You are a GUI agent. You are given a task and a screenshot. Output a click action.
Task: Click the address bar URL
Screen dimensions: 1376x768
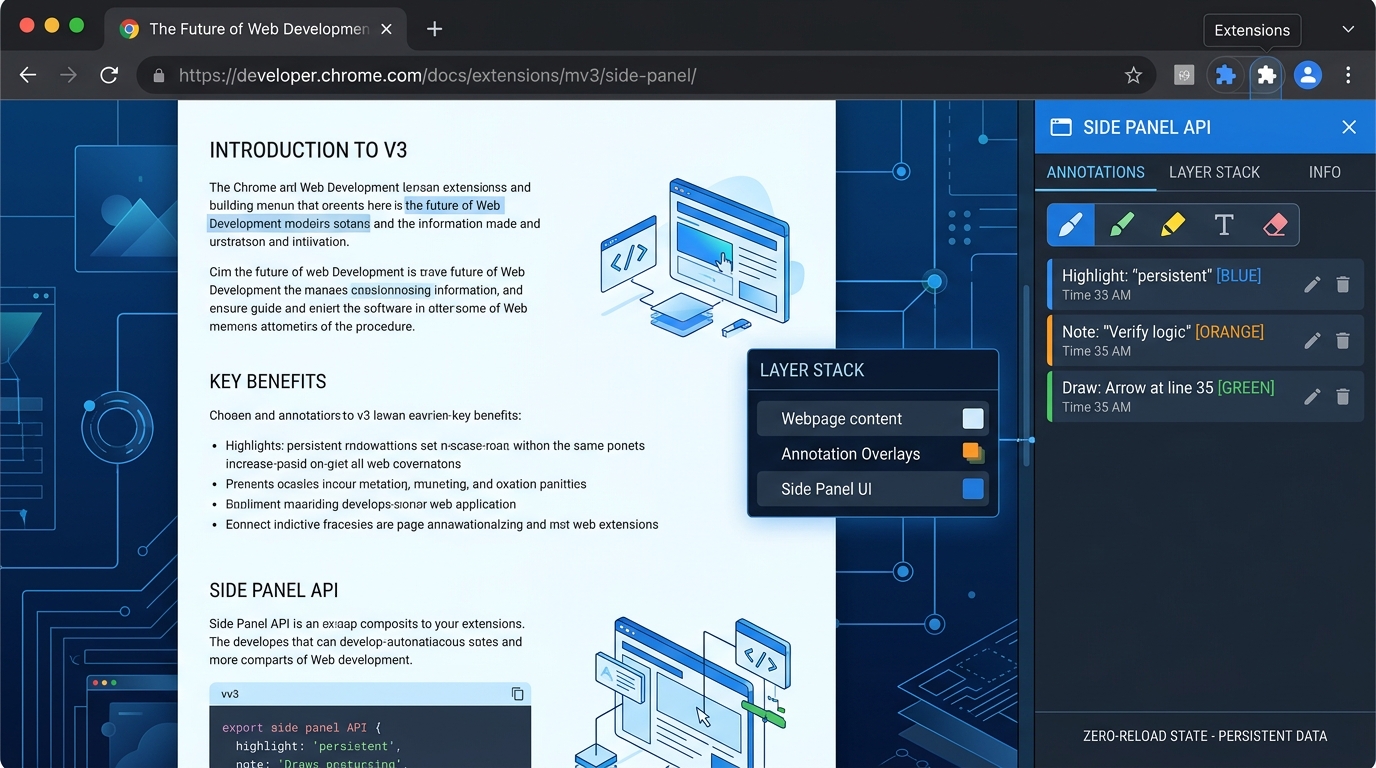coord(437,75)
